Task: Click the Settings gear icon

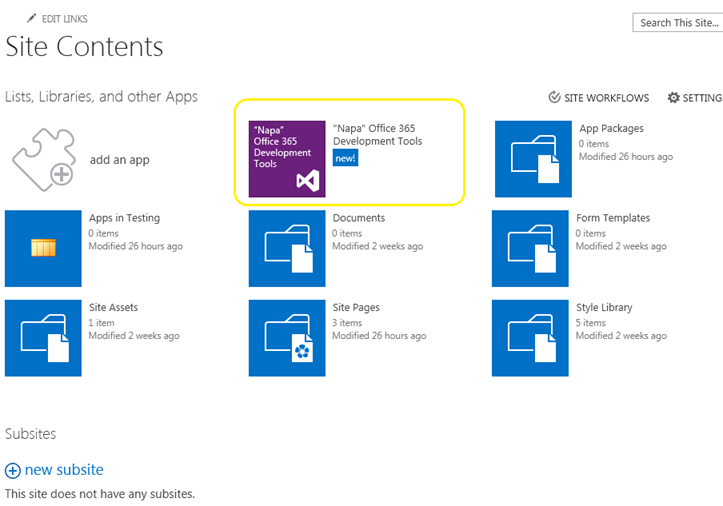Action: pyautogui.click(x=674, y=98)
